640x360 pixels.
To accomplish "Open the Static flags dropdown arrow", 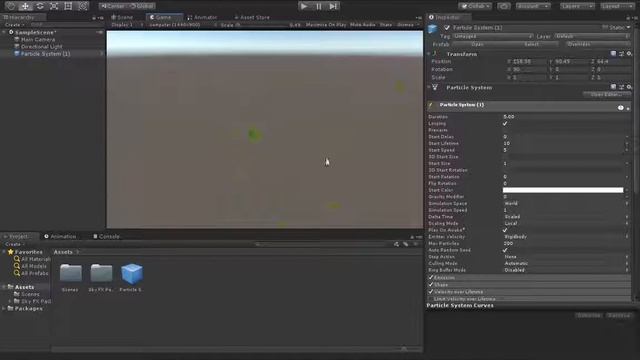I will 629,27.
